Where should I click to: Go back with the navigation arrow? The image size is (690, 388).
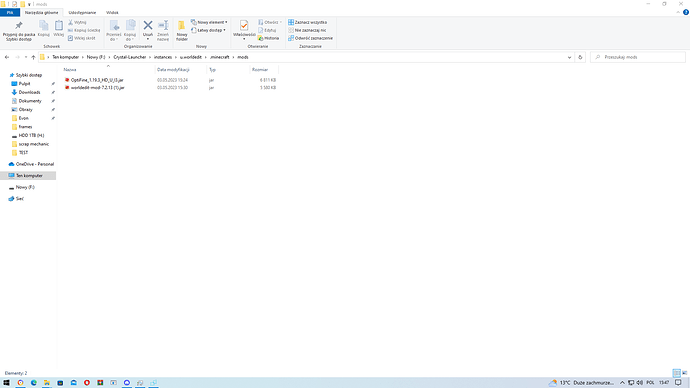tap(7, 57)
